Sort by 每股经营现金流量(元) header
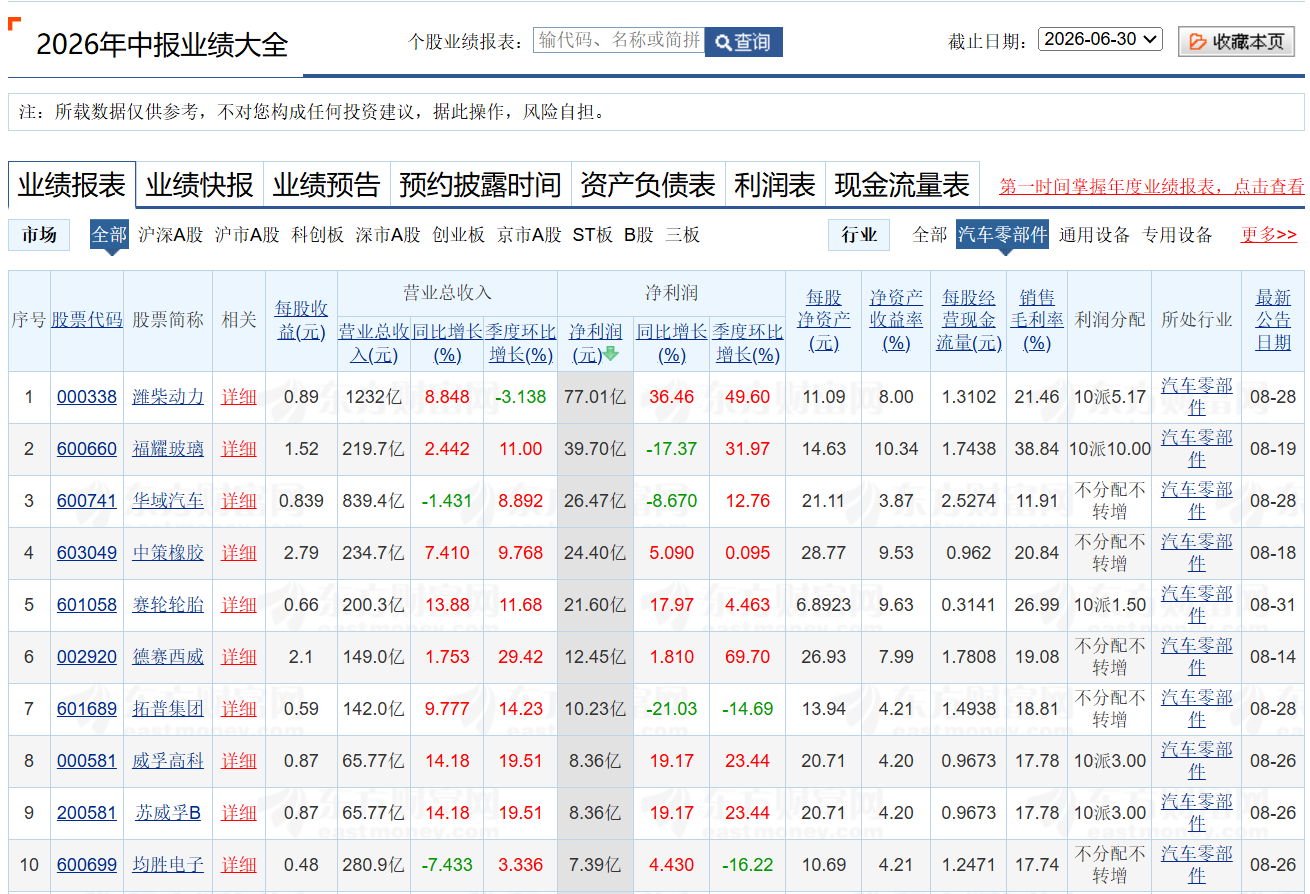 click(x=969, y=320)
